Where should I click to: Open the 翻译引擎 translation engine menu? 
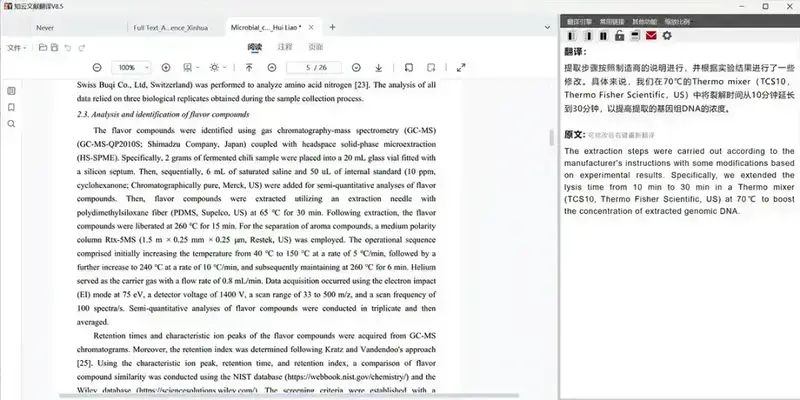(x=579, y=21)
